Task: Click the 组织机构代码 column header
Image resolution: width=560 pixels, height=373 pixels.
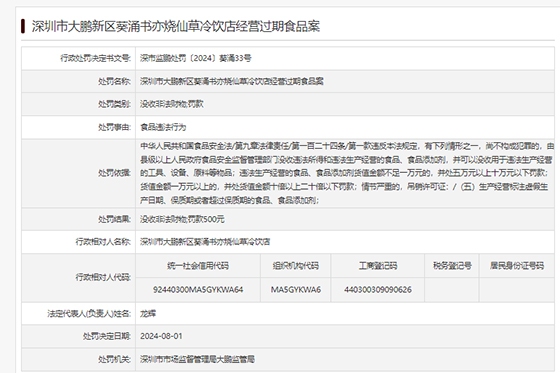Action: click(296, 266)
